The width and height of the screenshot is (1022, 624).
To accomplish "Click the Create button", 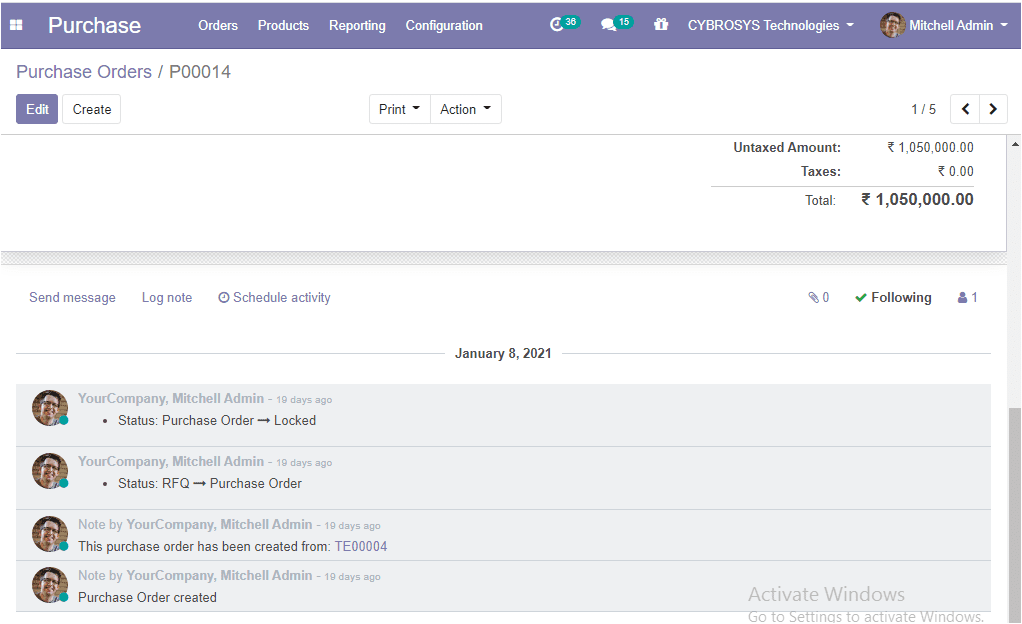I will [x=92, y=109].
